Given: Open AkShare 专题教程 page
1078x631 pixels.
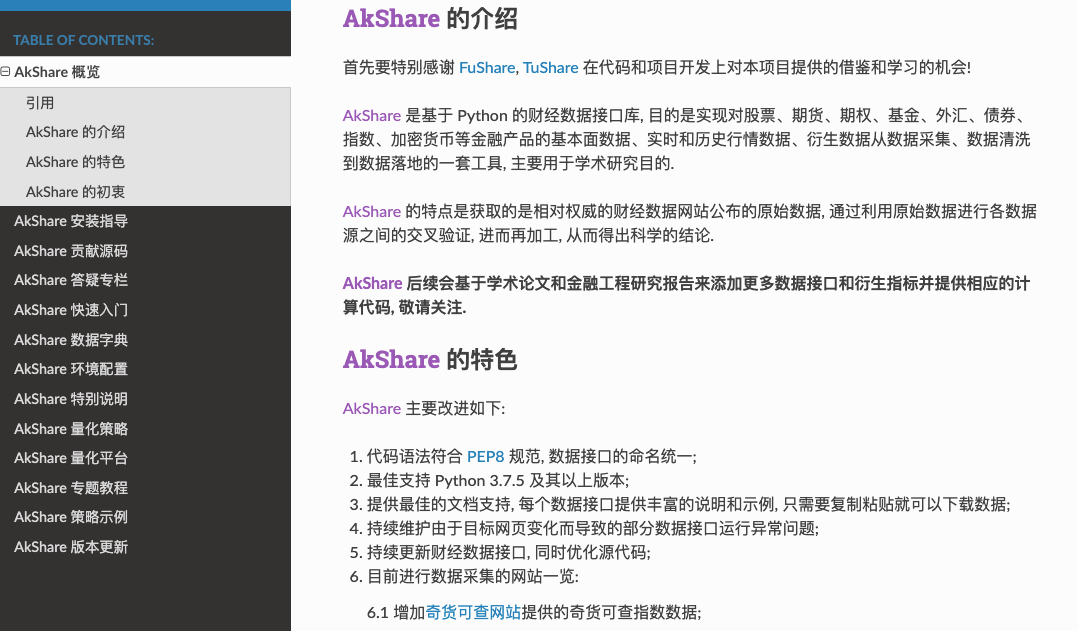Looking at the screenshot, I should [71, 488].
